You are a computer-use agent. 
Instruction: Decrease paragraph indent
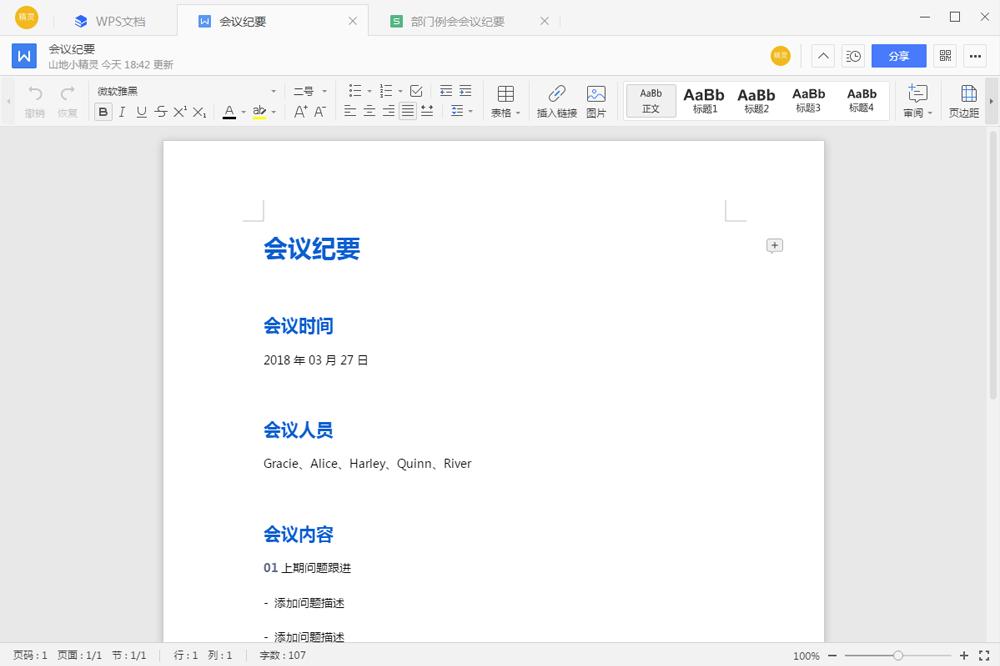446,91
